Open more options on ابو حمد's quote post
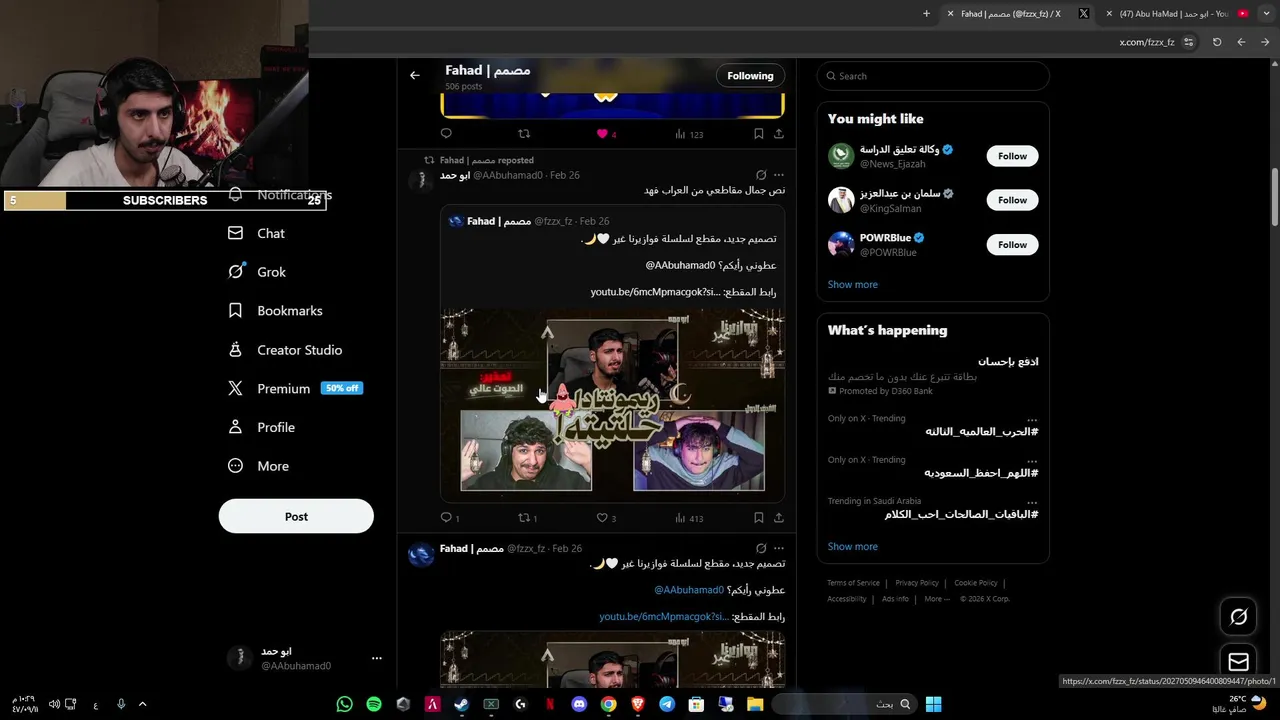 point(779,175)
